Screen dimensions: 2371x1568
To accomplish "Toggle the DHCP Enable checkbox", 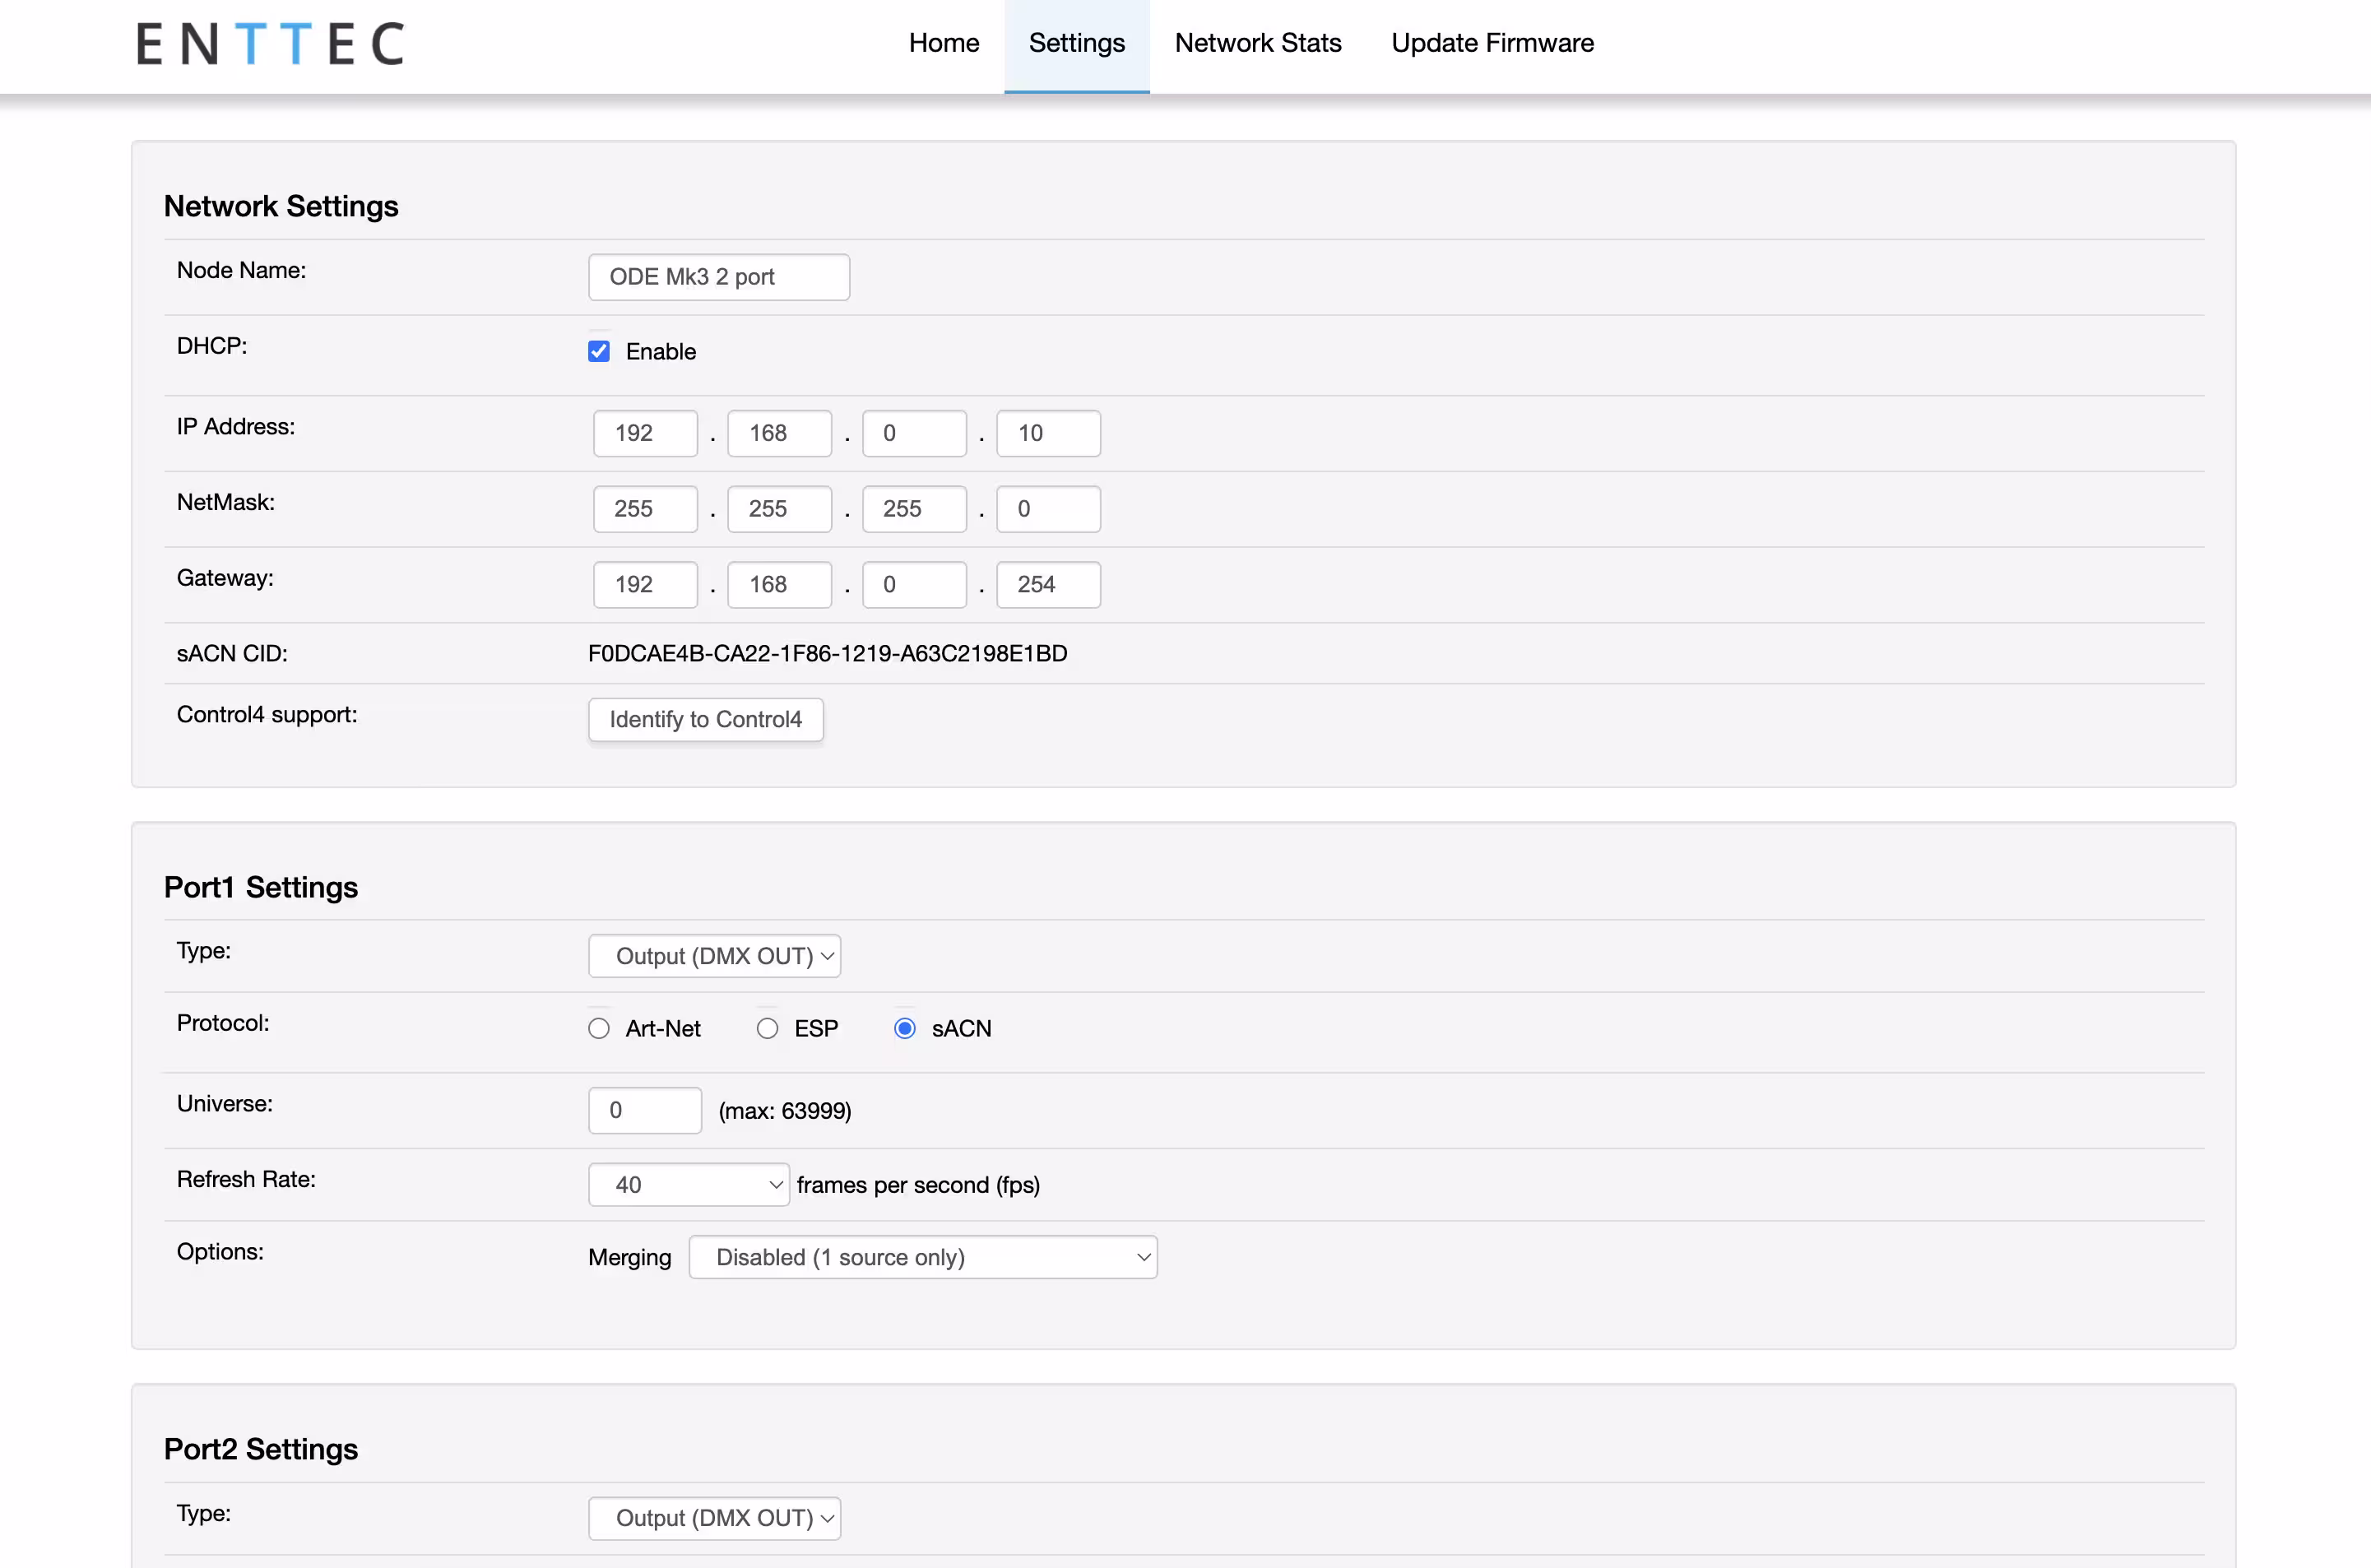I will coord(599,351).
